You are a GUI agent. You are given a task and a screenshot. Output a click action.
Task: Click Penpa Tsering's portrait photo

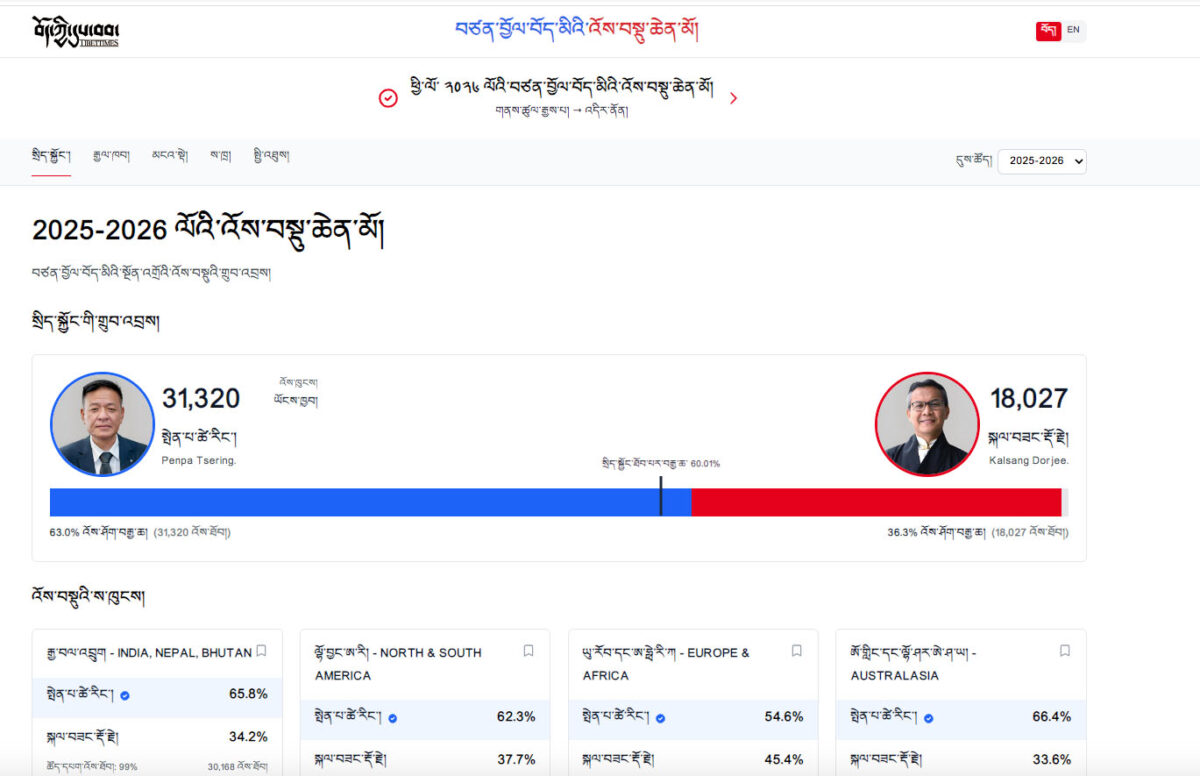102,424
